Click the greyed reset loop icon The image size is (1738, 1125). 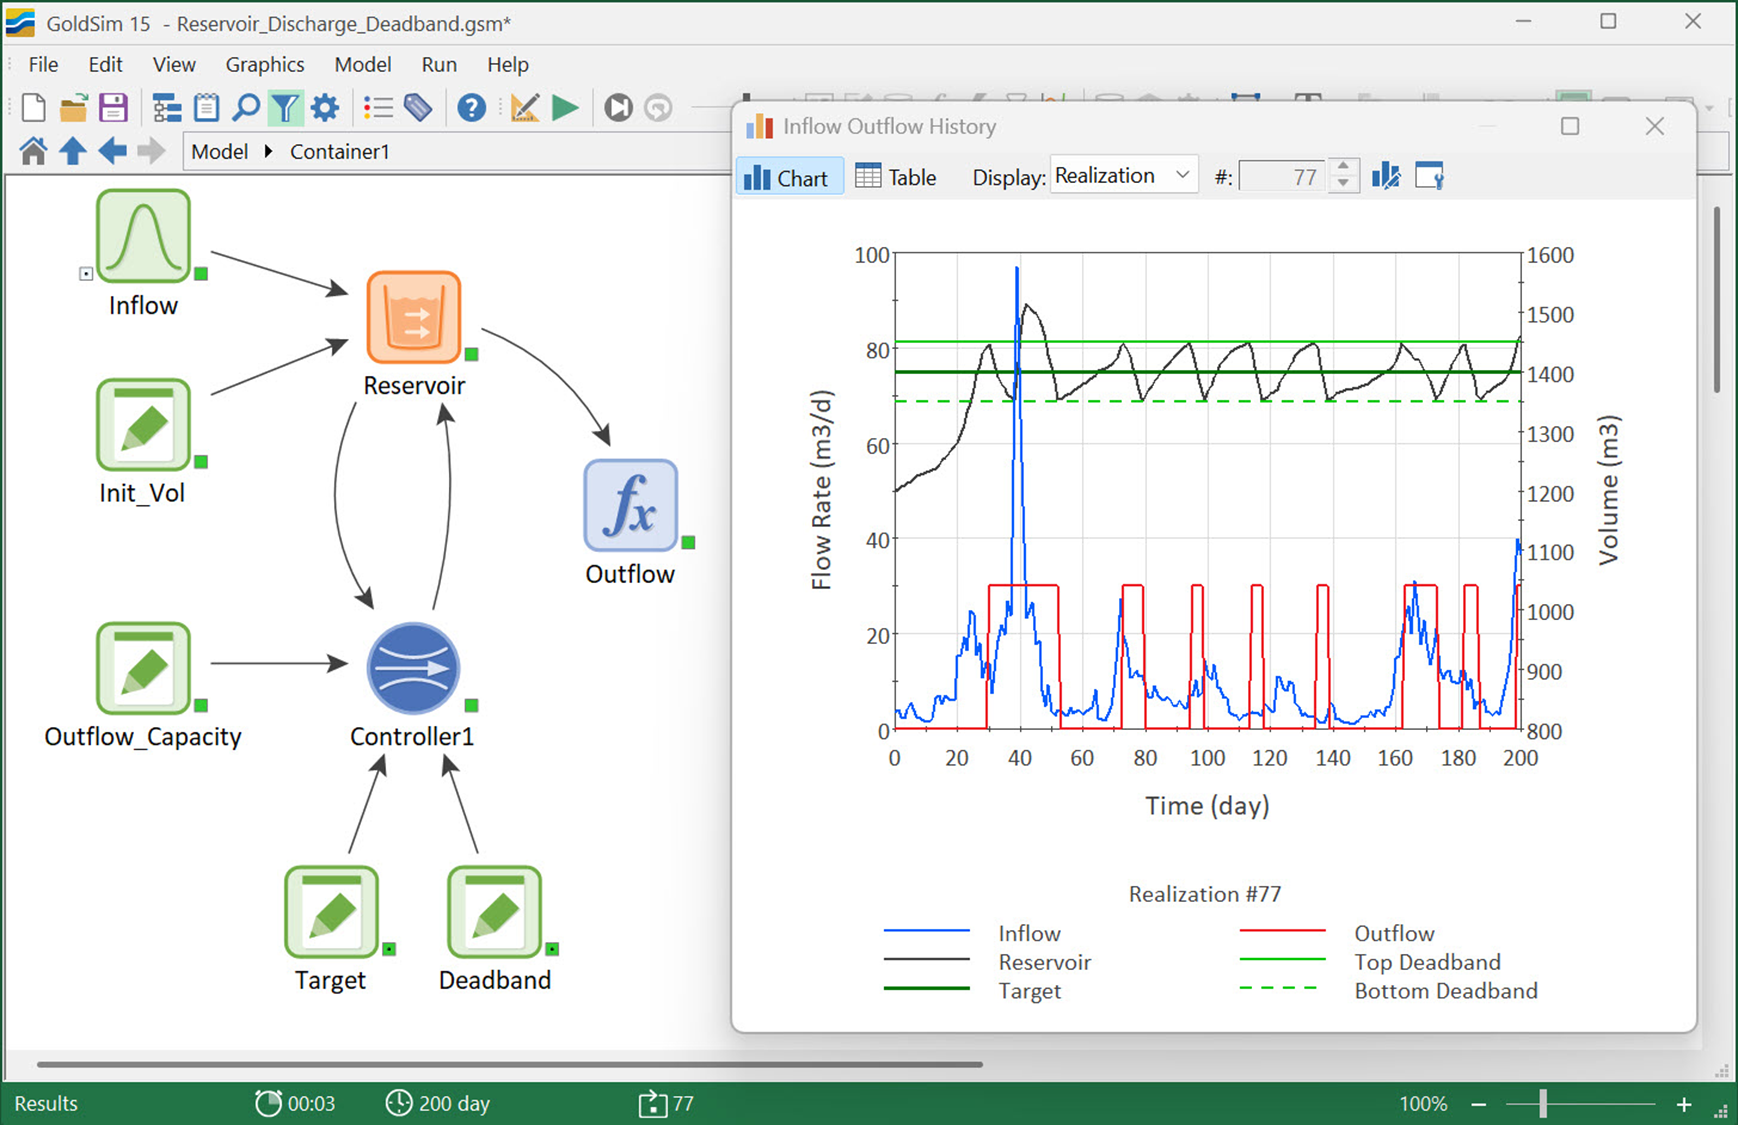coord(658,108)
